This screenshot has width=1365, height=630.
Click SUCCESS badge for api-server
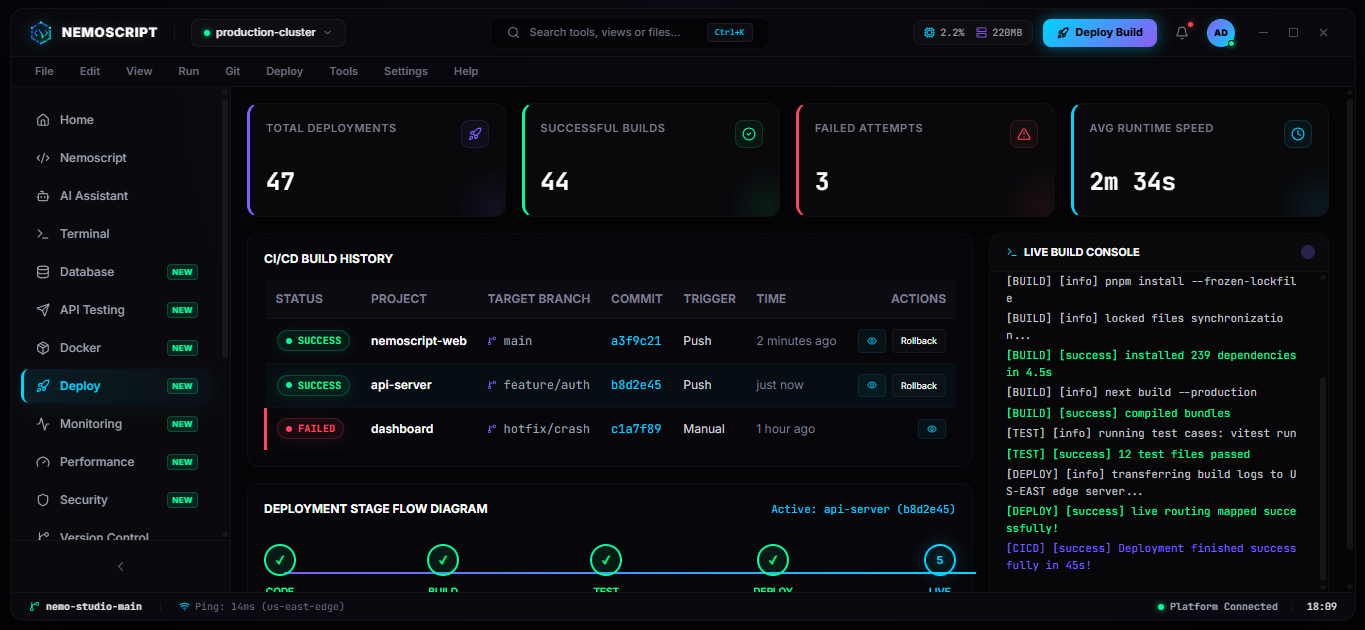[x=314, y=385]
